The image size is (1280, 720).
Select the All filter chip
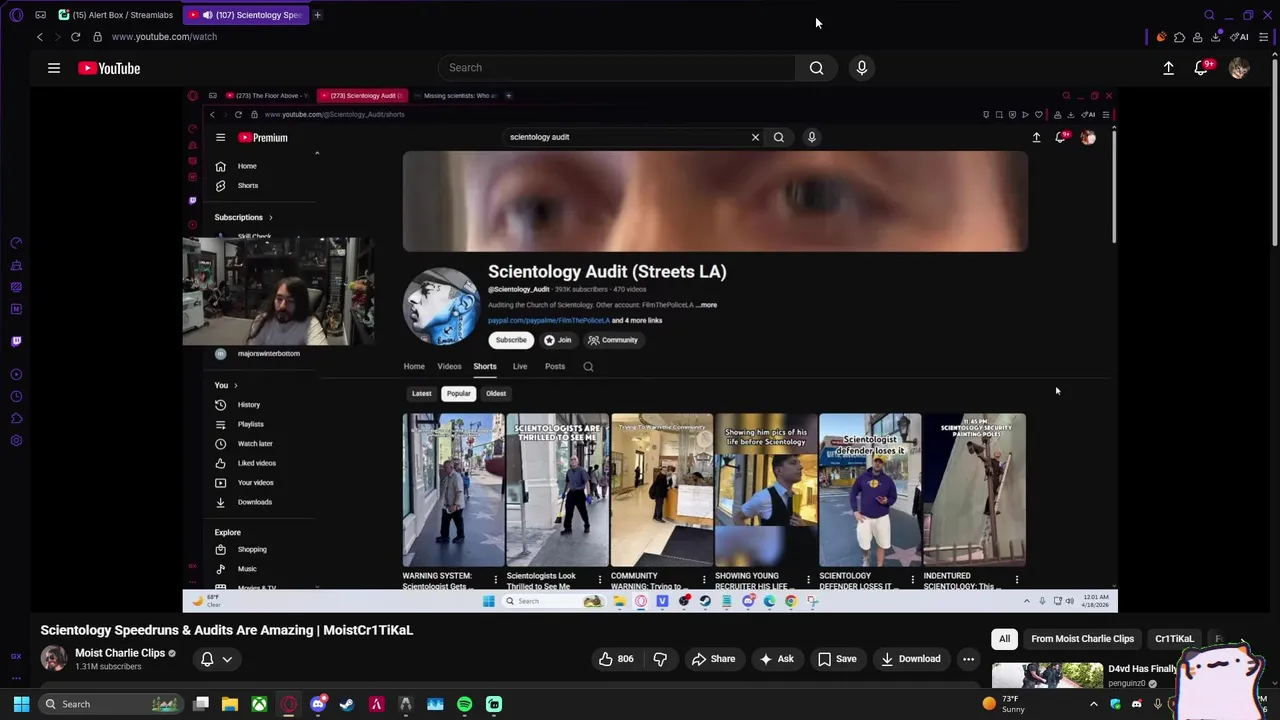(x=1004, y=639)
